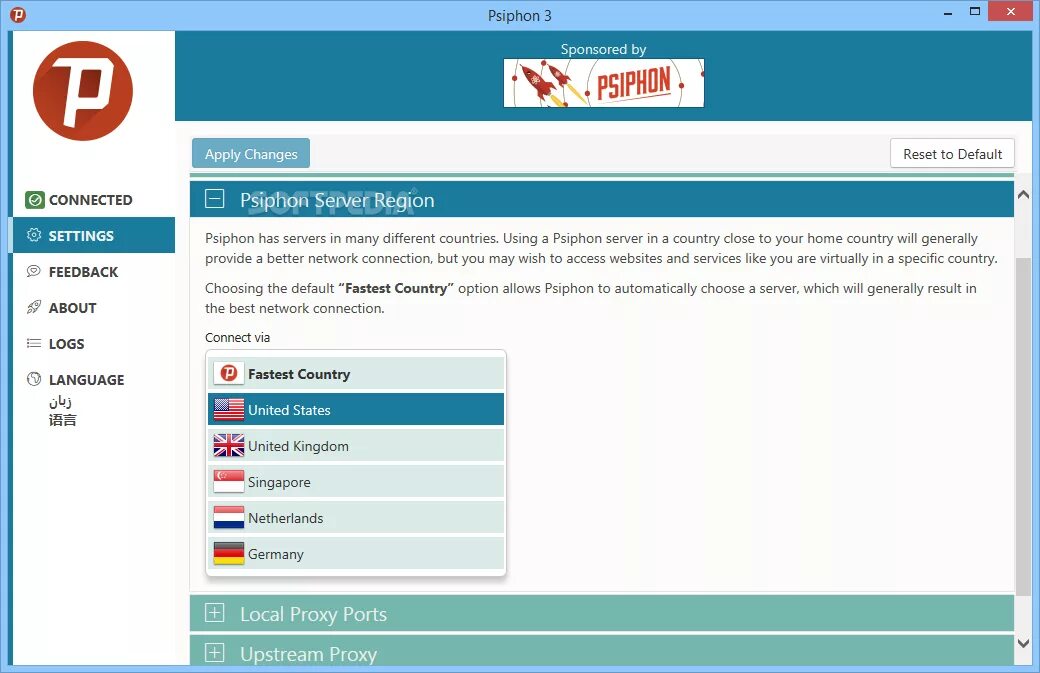Open the Settings tab
Screen dimensions: 1040x673
click(x=94, y=235)
